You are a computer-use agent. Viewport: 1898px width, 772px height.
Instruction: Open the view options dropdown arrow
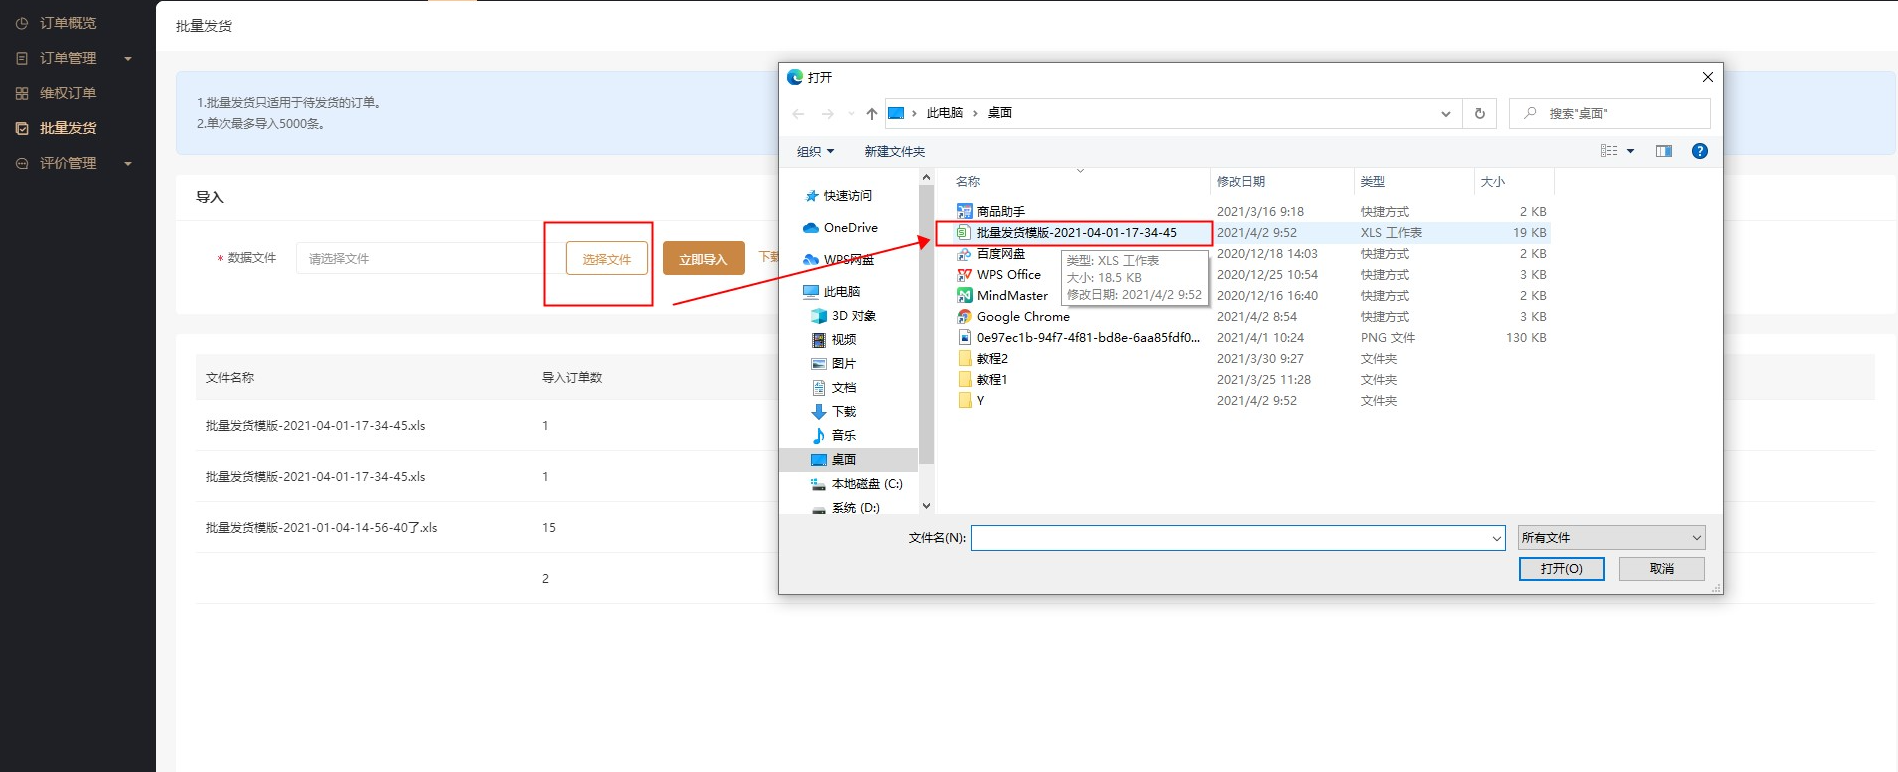click(1630, 151)
